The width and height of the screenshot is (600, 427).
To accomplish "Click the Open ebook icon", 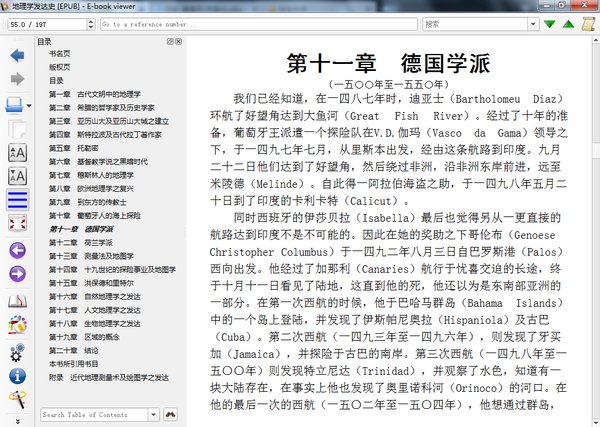I will tap(14, 104).
